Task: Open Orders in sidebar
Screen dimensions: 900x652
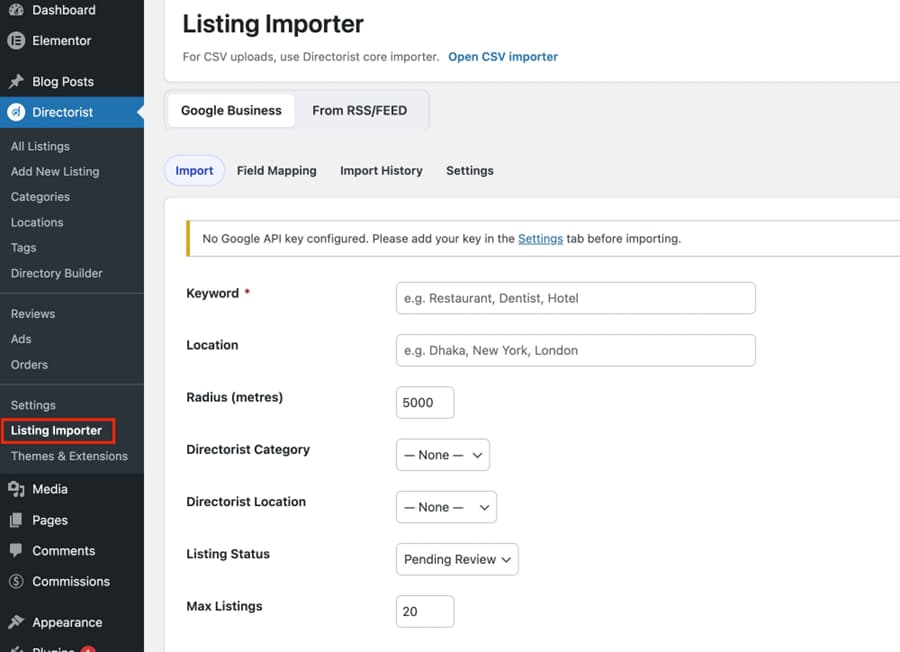Action: [x=29, y=364]
